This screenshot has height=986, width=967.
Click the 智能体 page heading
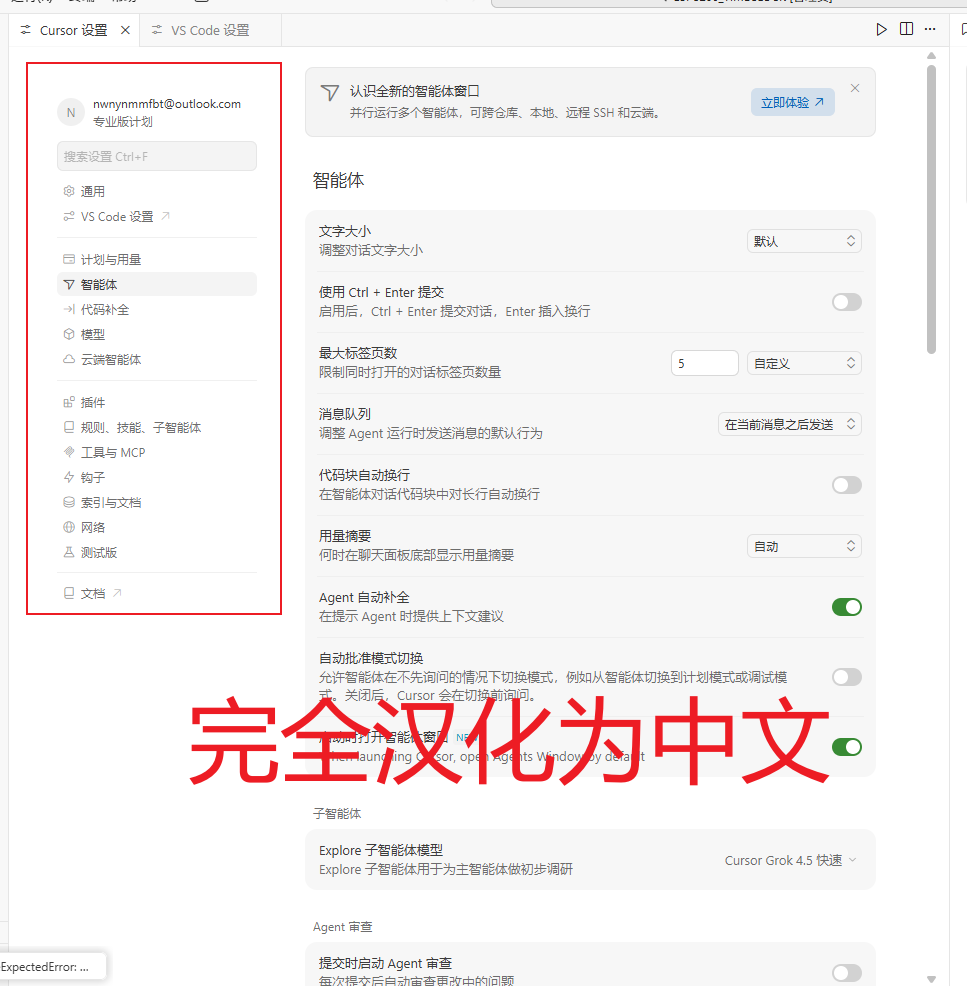pos(339,180)
